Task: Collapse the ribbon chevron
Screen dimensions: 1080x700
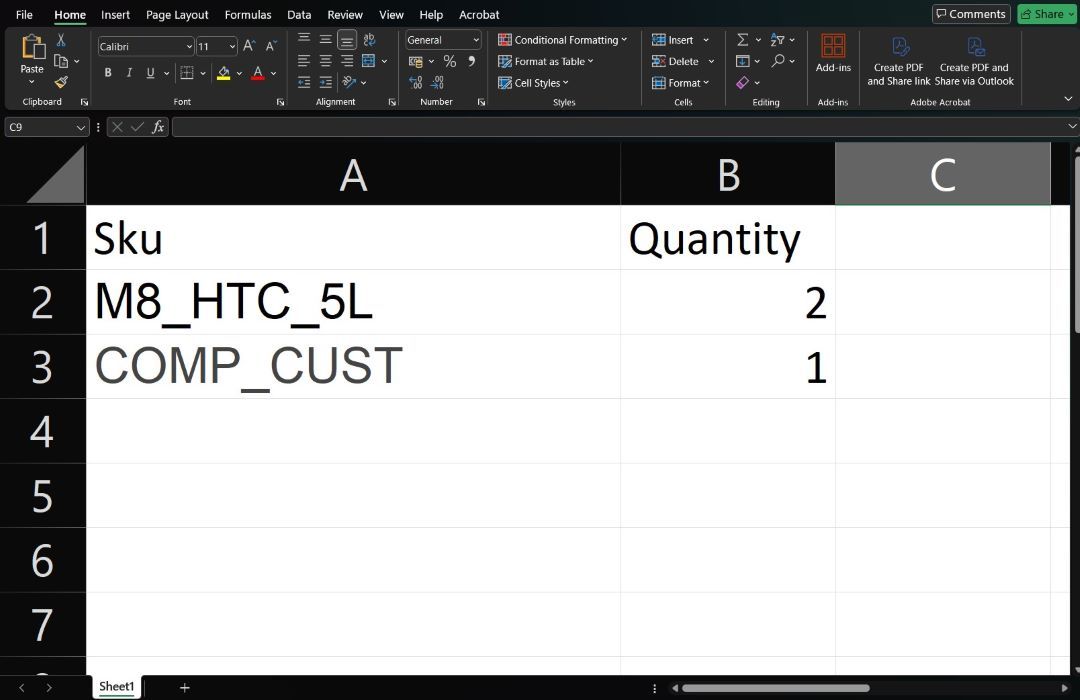Action: point(1068,99)
